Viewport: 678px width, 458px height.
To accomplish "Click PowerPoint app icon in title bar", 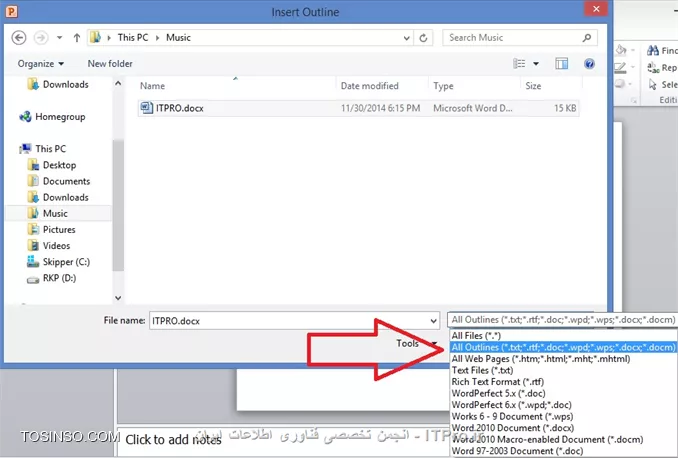I will click(12, 11).
